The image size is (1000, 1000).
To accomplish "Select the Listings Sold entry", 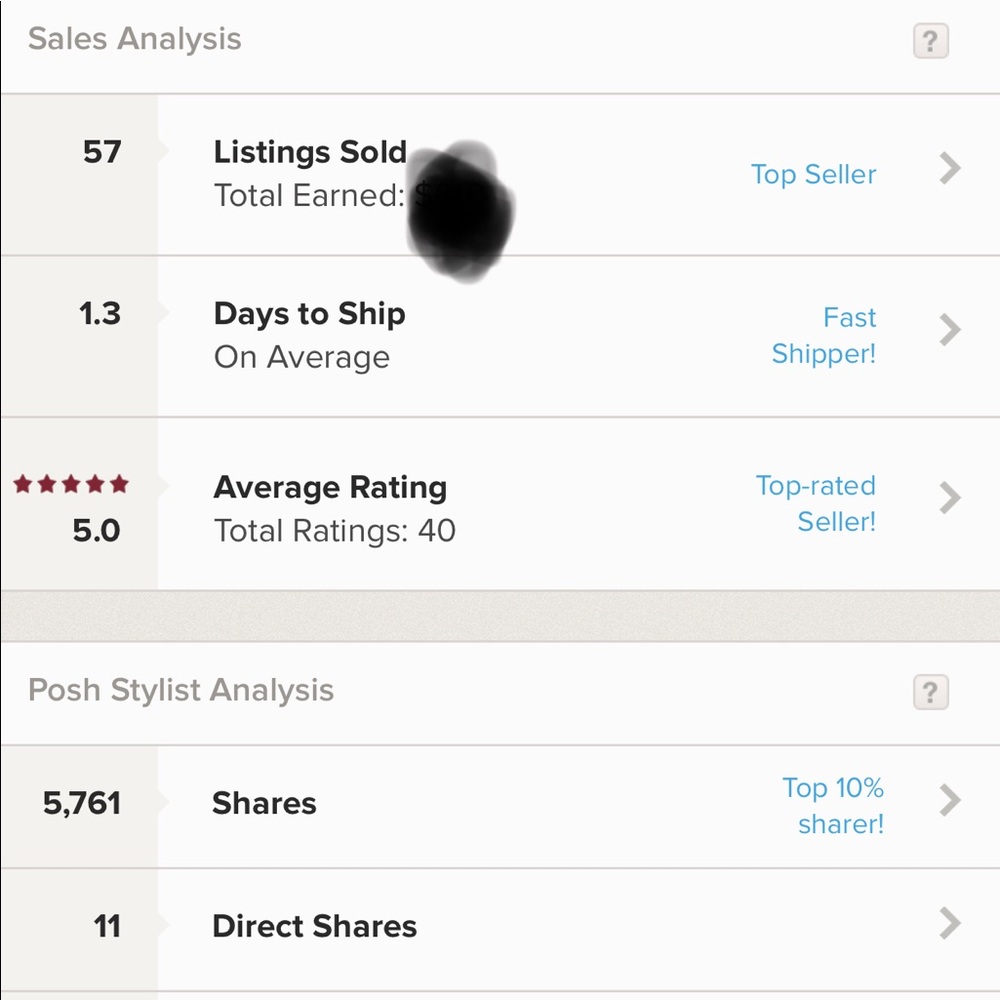I will 500,175.
